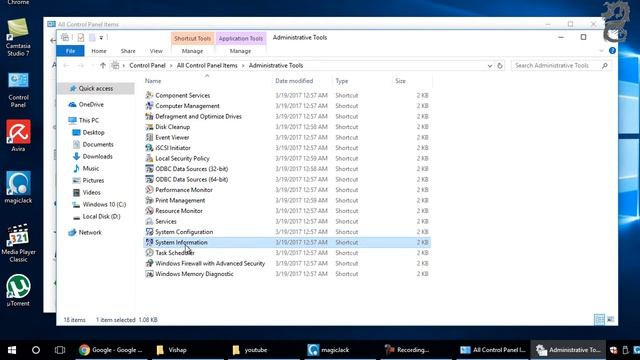The image size is (640, 360).
Task: Click the ODBC Data Sources (64-bit) icon
Action: (149, 179)
